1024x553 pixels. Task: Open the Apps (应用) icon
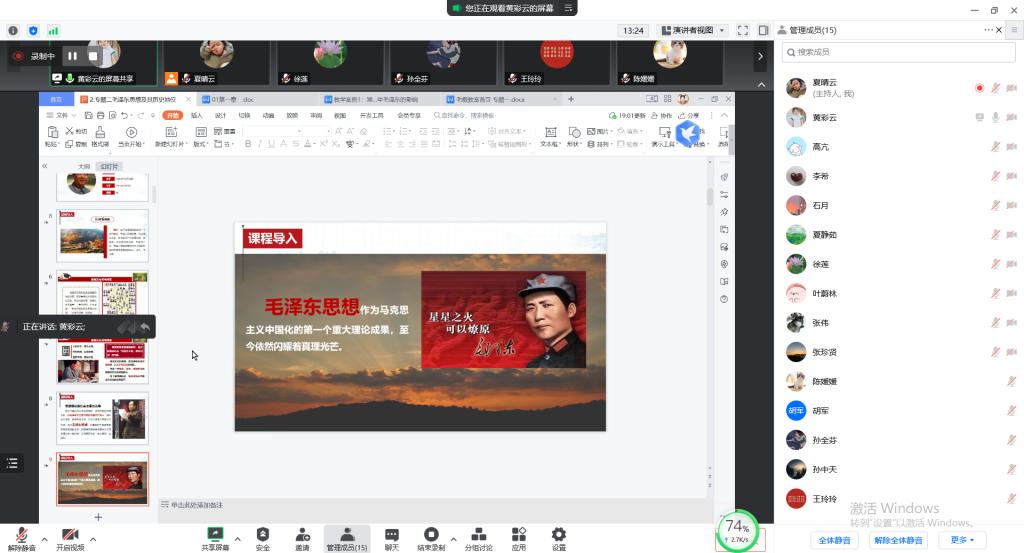(x=519, y=535)
